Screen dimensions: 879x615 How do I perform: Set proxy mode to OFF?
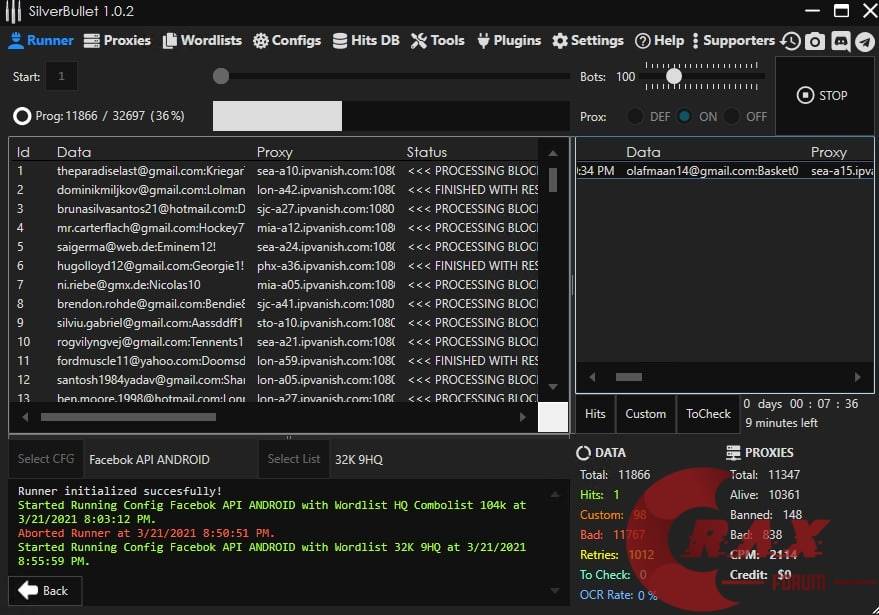tap(732, 116)
